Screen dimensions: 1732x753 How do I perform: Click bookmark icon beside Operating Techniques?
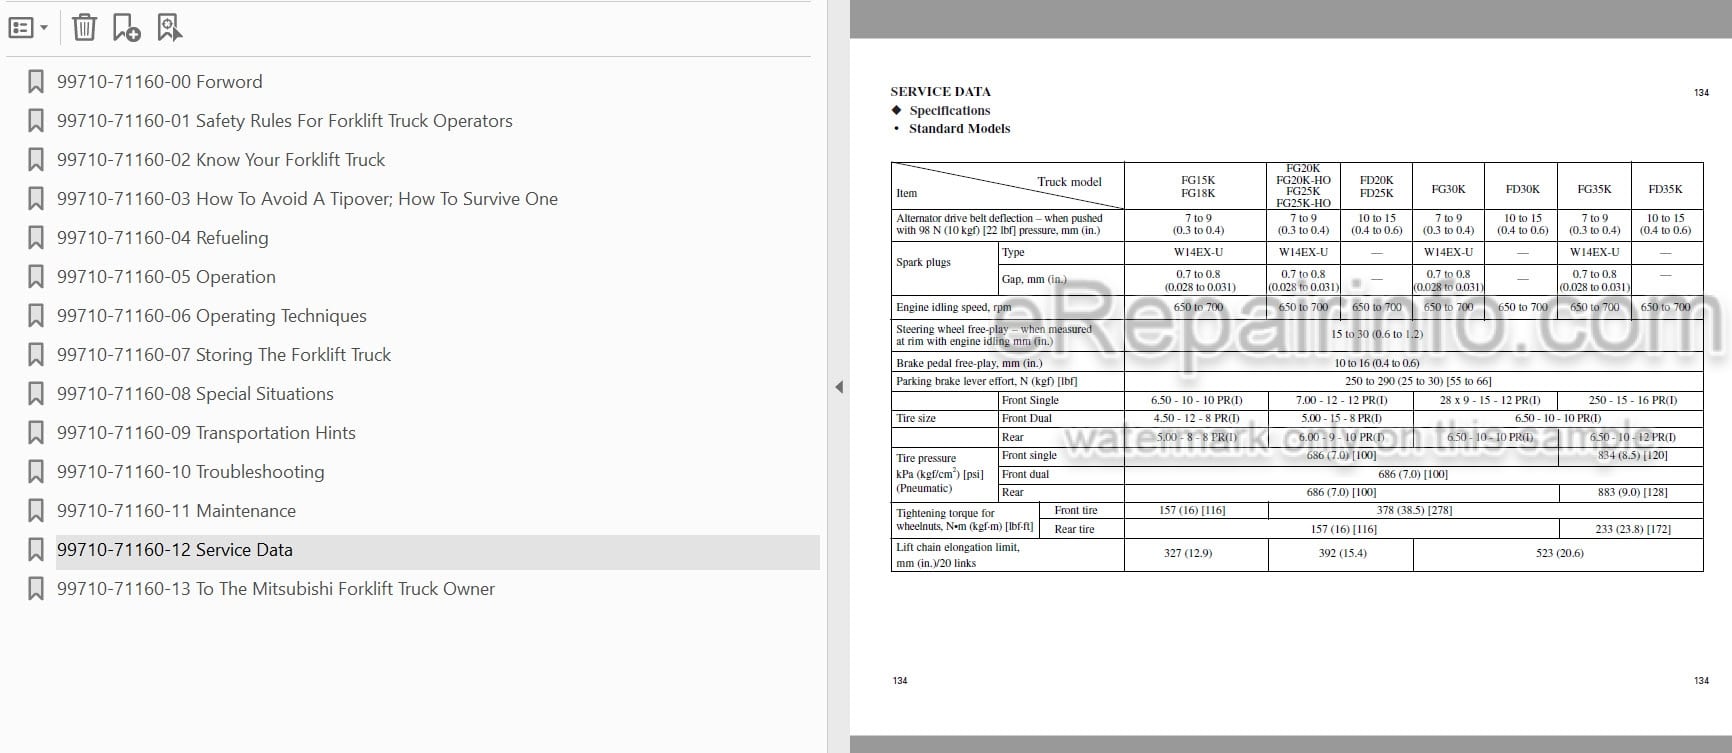click(x=36, y=316)
